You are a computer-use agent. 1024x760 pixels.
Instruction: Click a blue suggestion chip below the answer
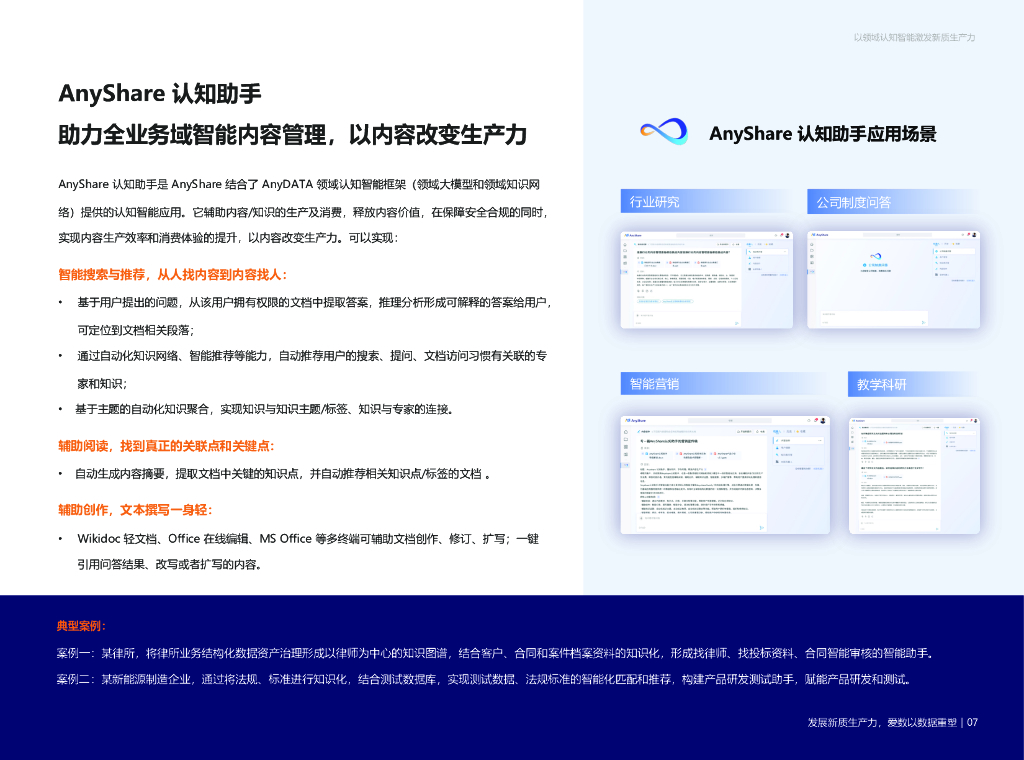[648, 301]
